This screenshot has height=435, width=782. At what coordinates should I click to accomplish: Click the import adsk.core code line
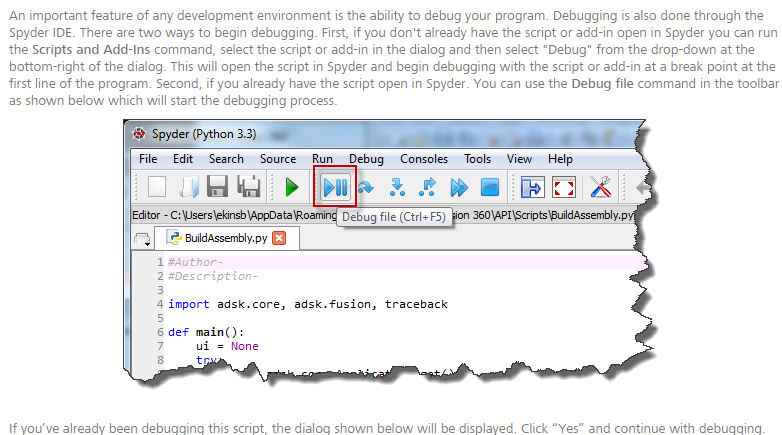(308, 304)
